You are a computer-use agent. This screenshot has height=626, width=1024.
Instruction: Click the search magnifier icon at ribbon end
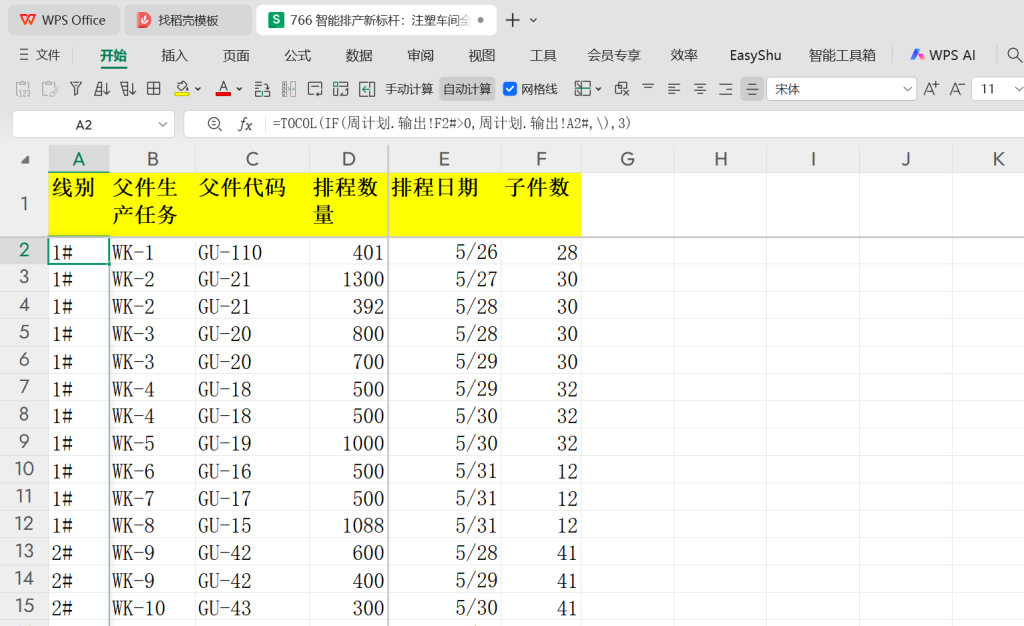click(1014, 55)
